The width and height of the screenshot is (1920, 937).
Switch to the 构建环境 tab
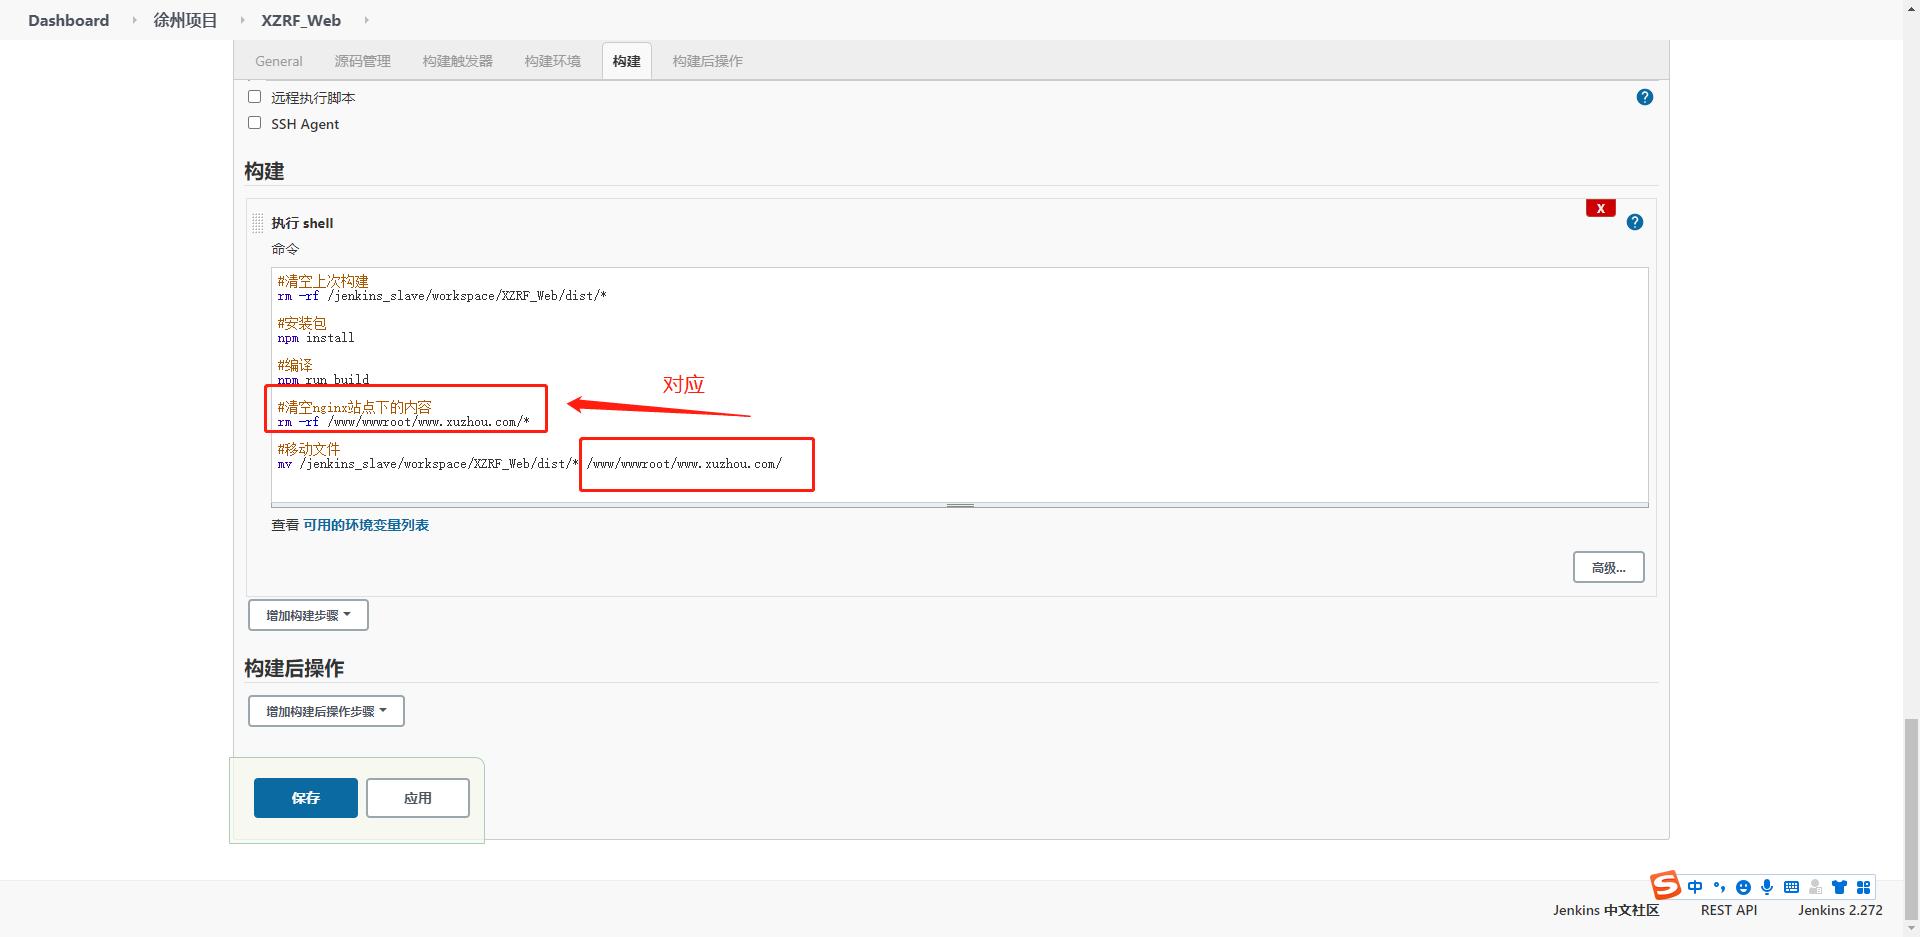552,61
